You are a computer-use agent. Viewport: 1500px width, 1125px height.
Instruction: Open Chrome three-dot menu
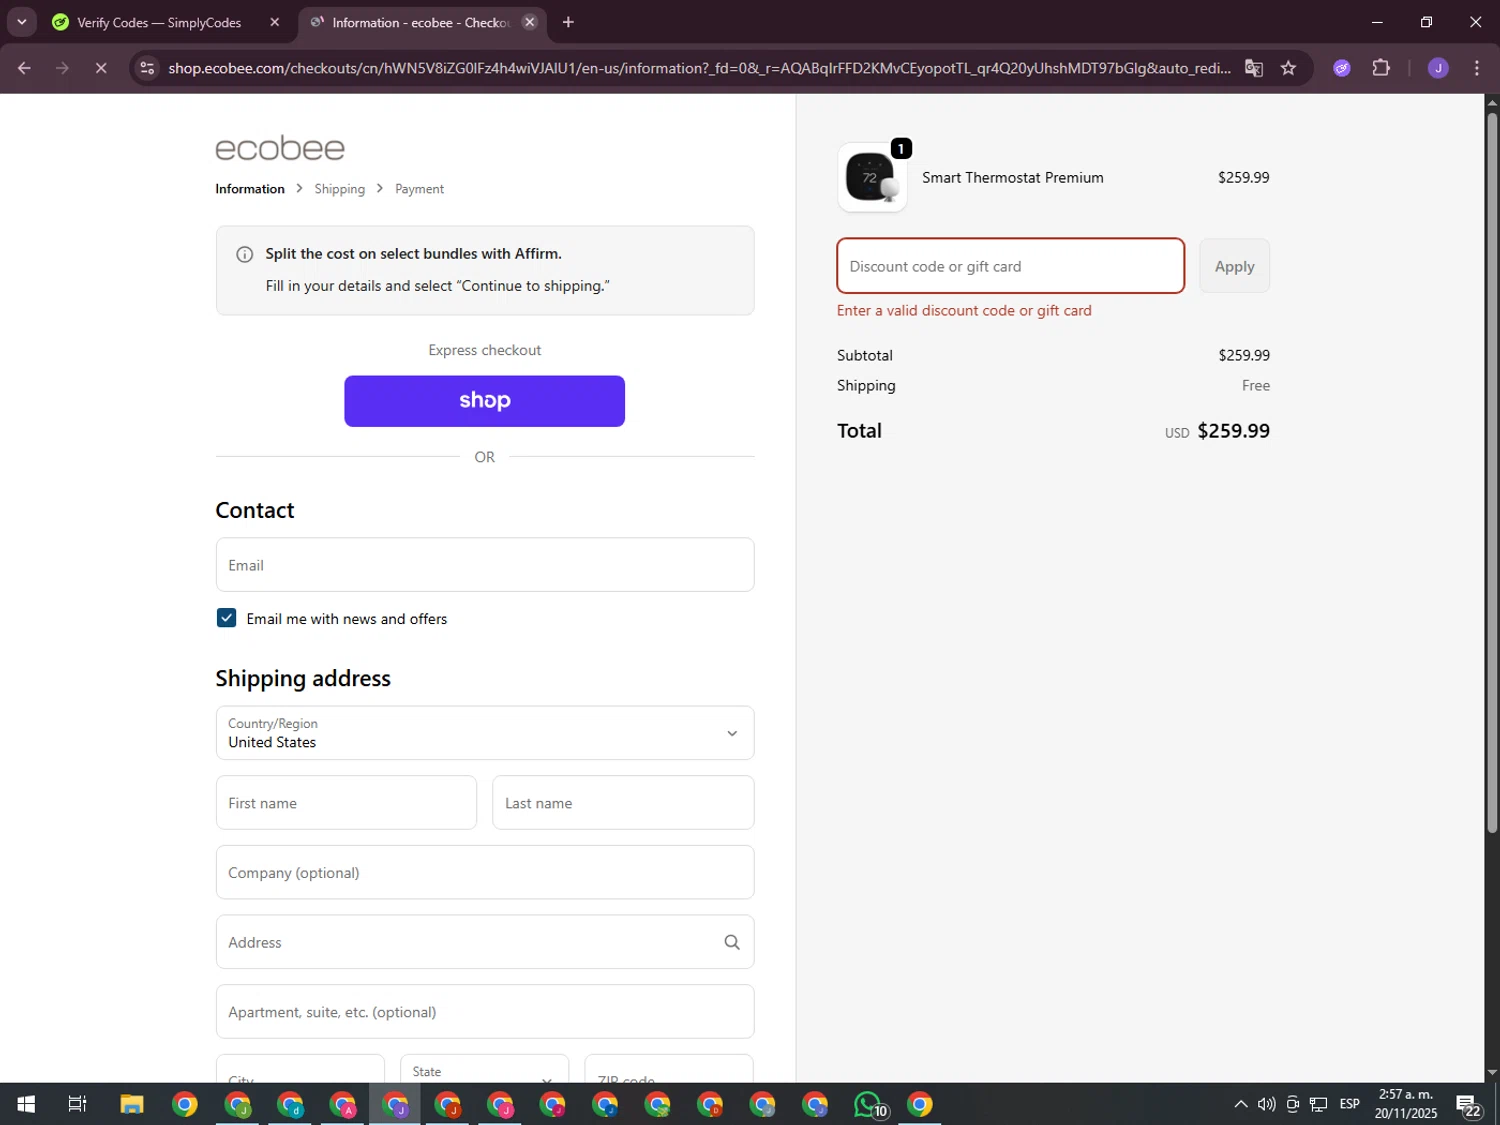[x=1477, y=68]
